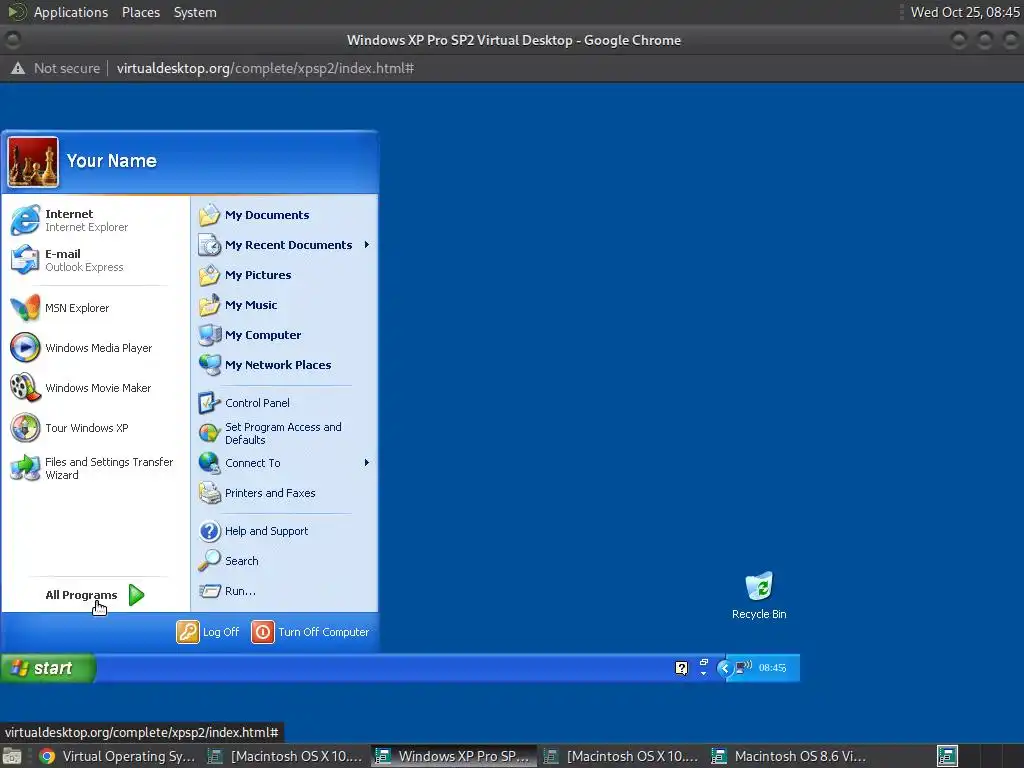The image size is (1024, 768).
Task: Expand All Programs green arrow
Action: point(136,595)
